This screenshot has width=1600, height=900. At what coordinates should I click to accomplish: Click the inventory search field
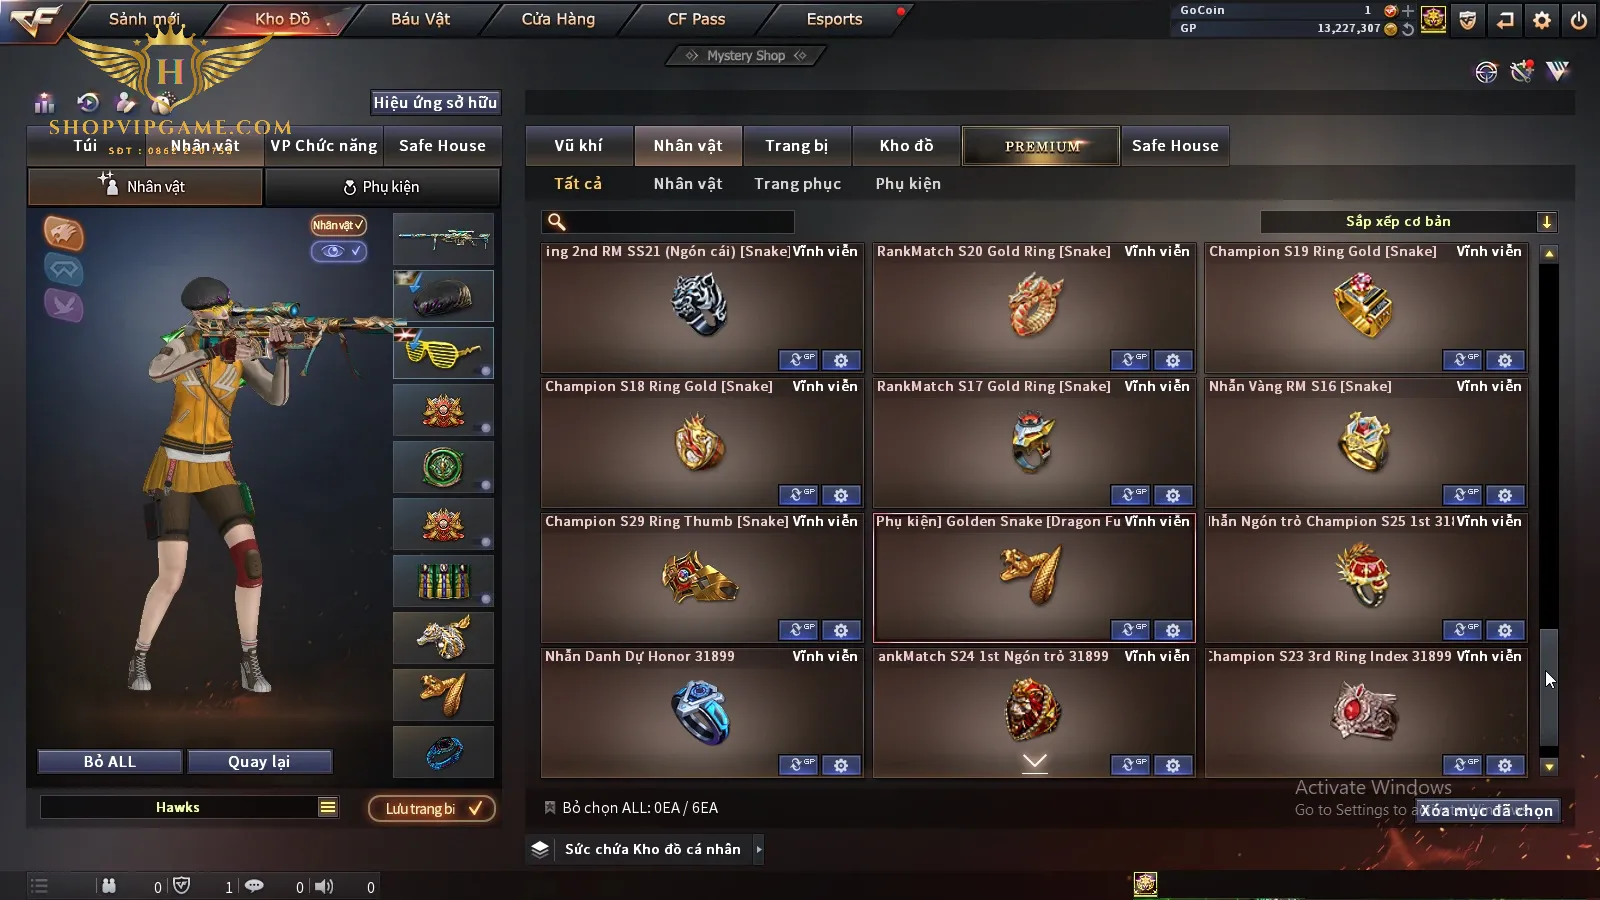(668, 222)
